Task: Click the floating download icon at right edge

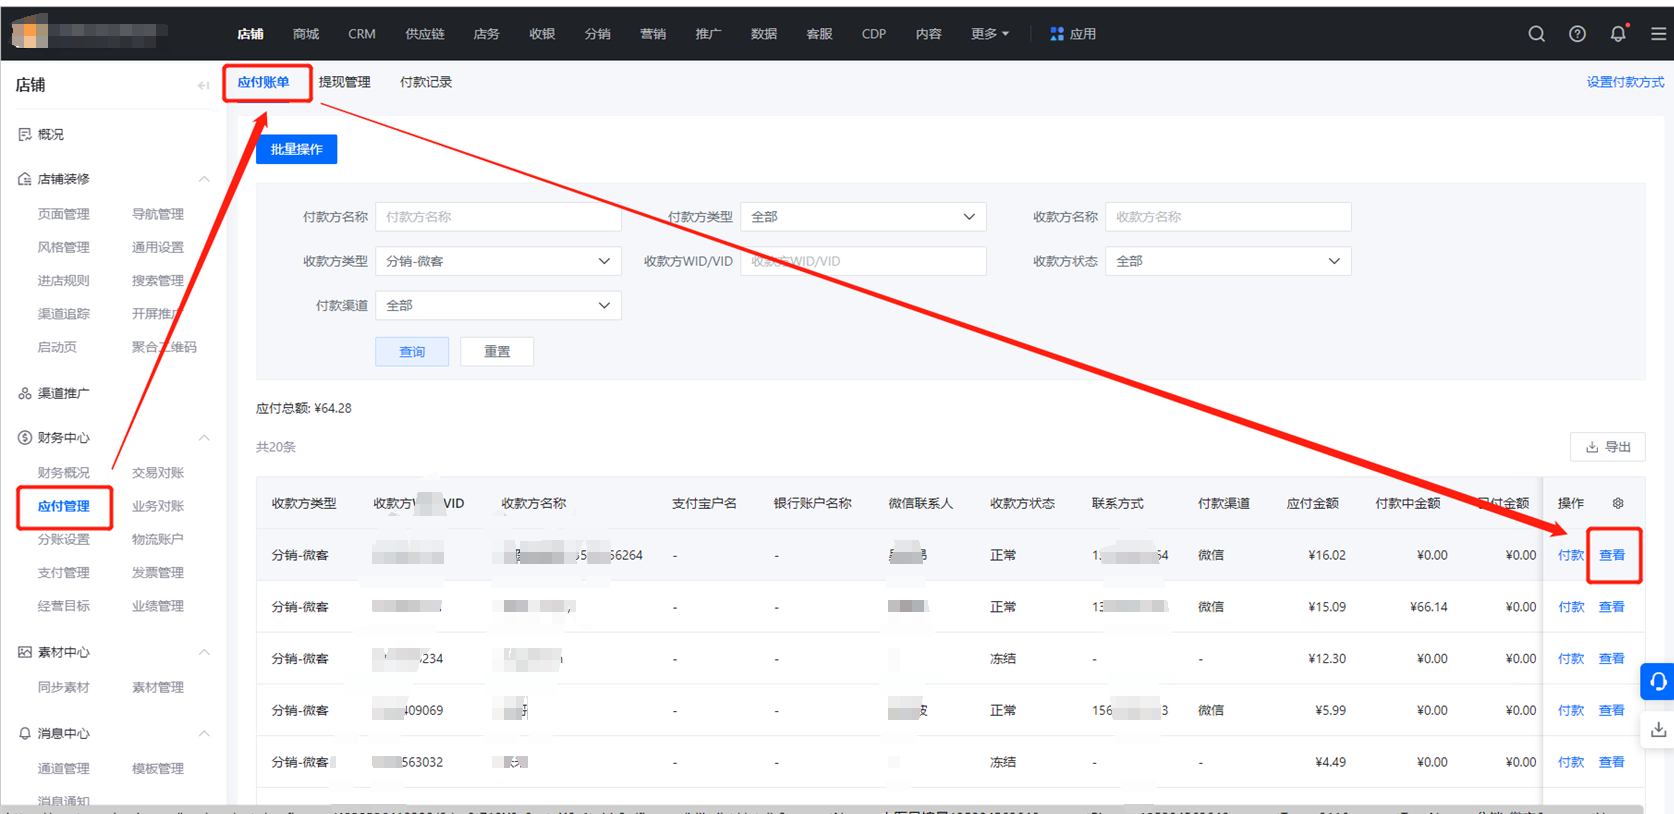Action: [x=1657, y=729]
